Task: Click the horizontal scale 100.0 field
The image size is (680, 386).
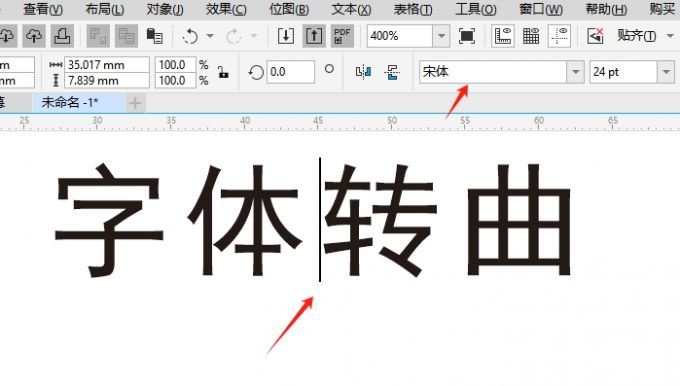Action: click(175, 65)
